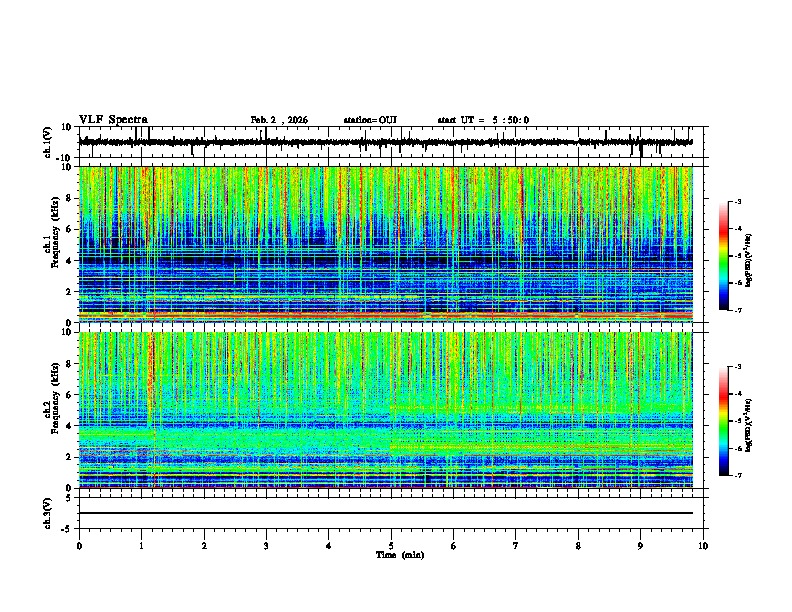Screen dimensions: 792x612
Task: Select the "start UT = 5:50:0" text
Action: click(483, 120)
